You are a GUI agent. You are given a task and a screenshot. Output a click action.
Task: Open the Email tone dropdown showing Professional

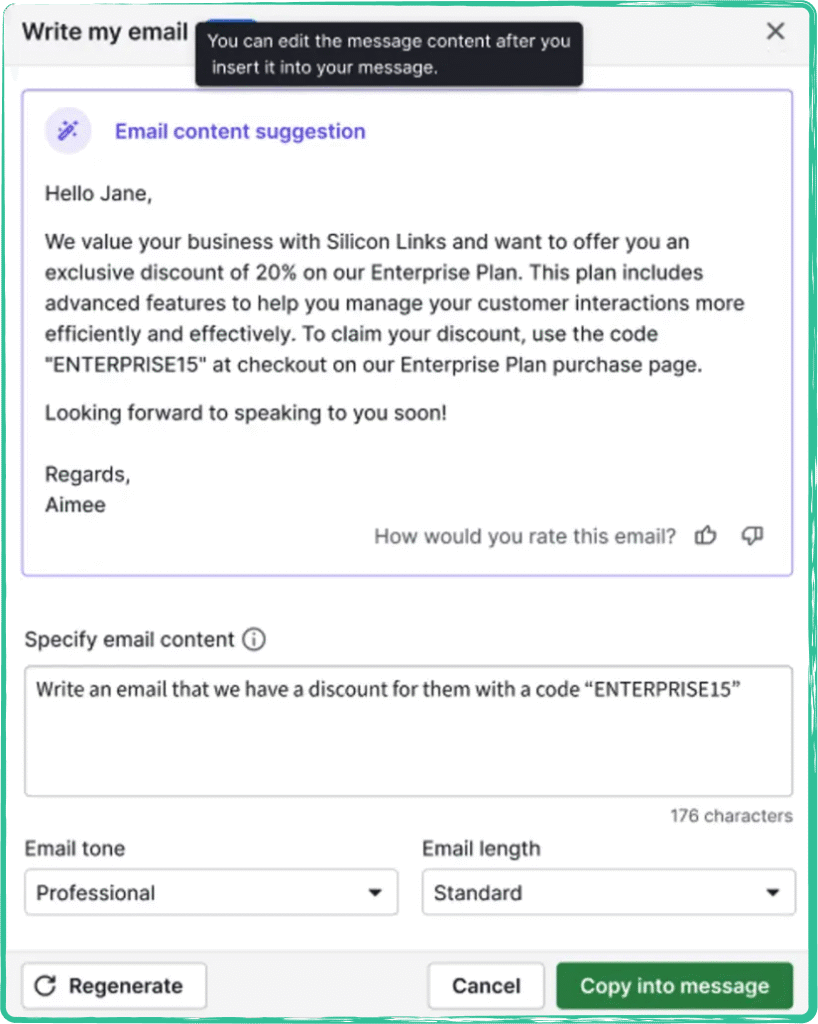[x=211, y=892]
